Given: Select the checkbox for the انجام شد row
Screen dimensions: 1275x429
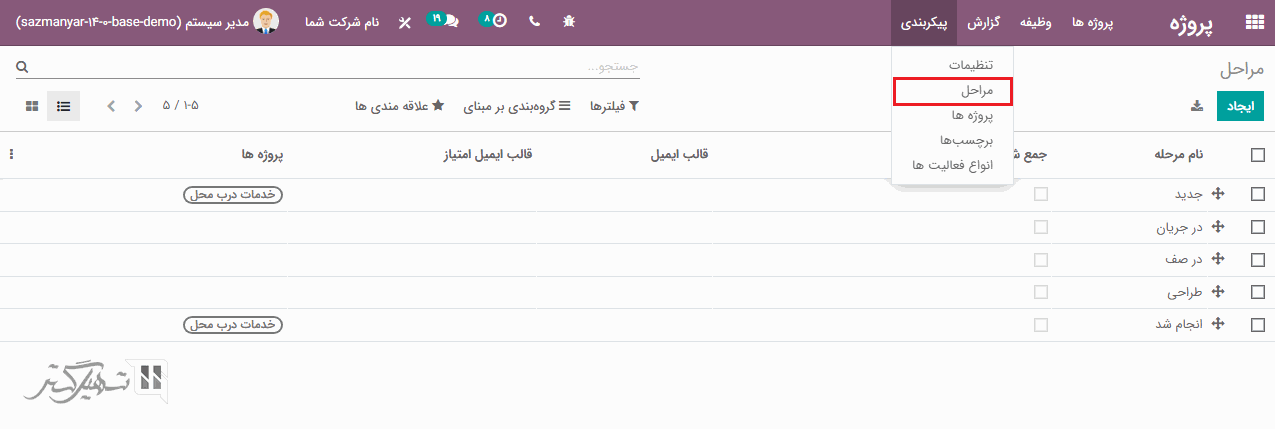Looking at the screenshot, I should point(1258,325).
